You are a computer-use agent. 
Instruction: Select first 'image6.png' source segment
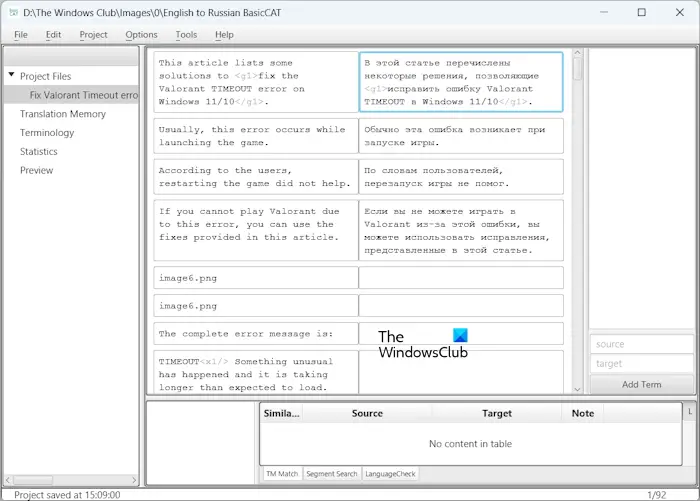(x=256, y=278)
